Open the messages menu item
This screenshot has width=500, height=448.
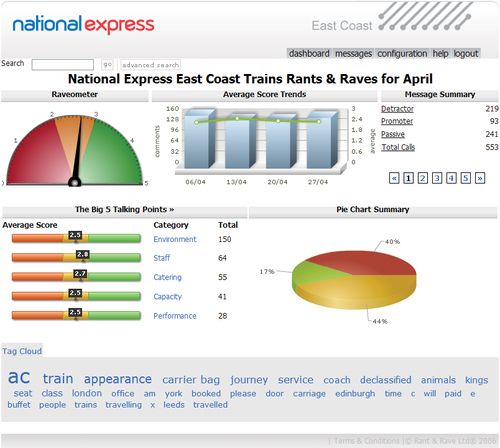(353, 53)
